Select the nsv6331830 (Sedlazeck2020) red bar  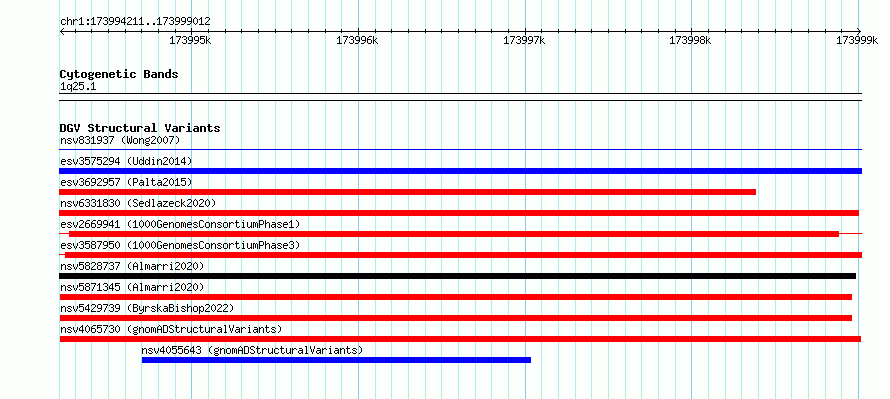pos(459,213)
